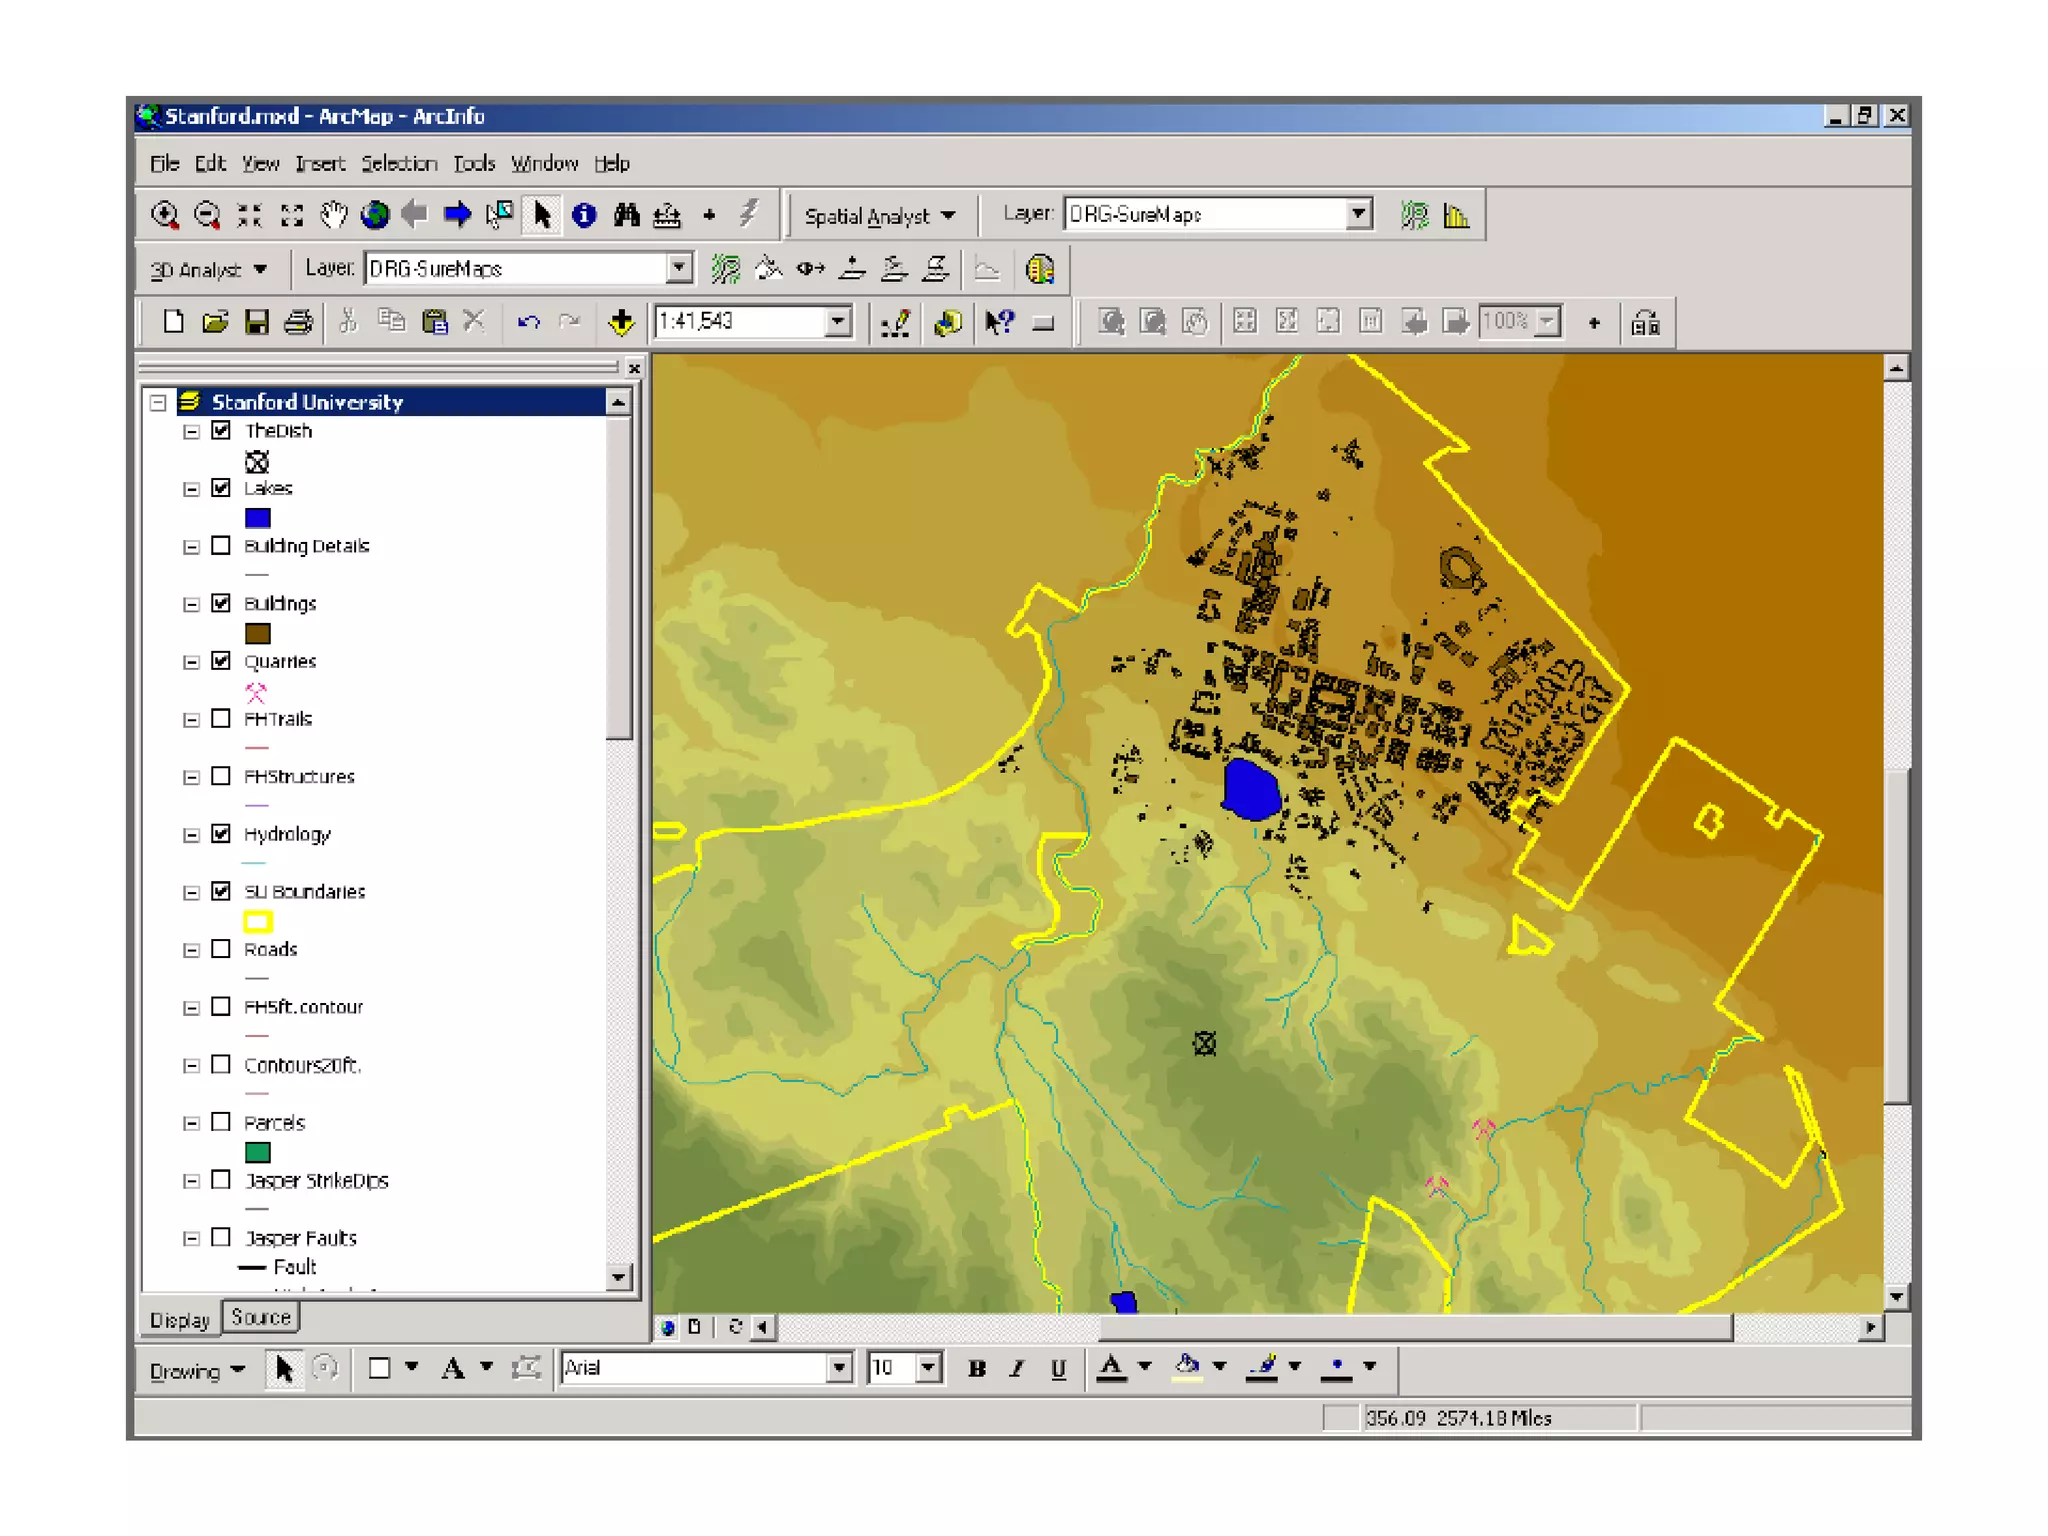Click the Buildings brown symbol swatch
Screen dimensions: 2048x1536
257,634
